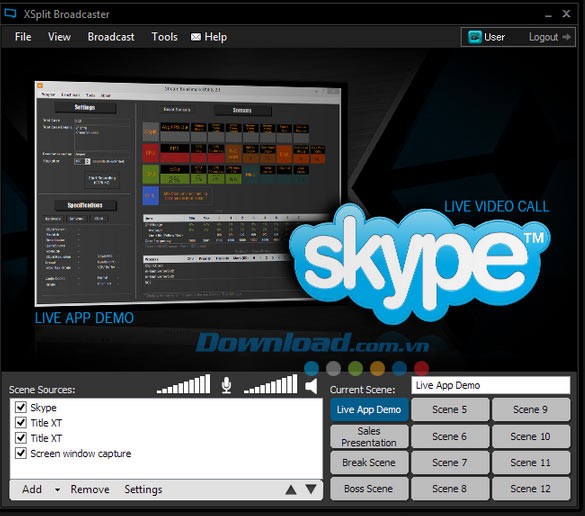Click the LIVE VIDEO CALL title text

tap(497, 206)
